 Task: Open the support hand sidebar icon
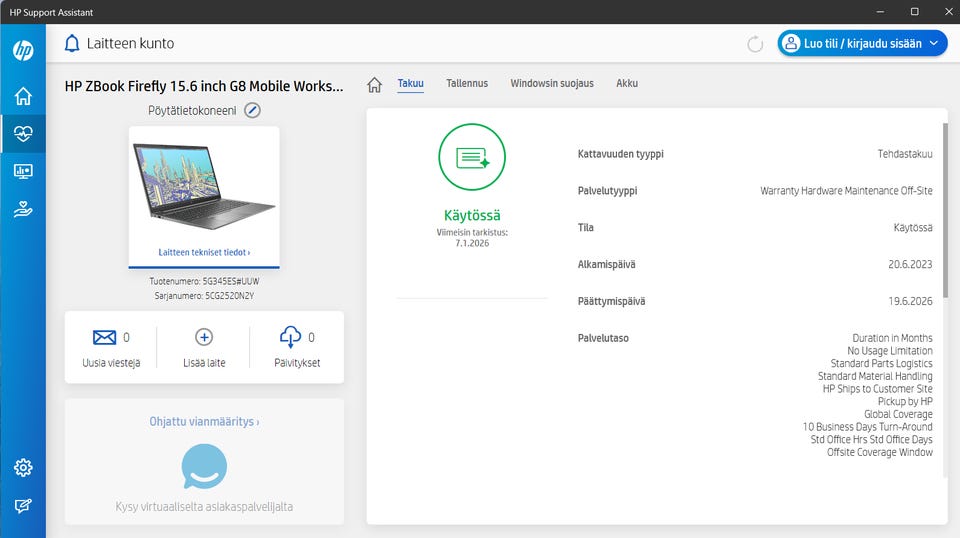pos(23,209)
